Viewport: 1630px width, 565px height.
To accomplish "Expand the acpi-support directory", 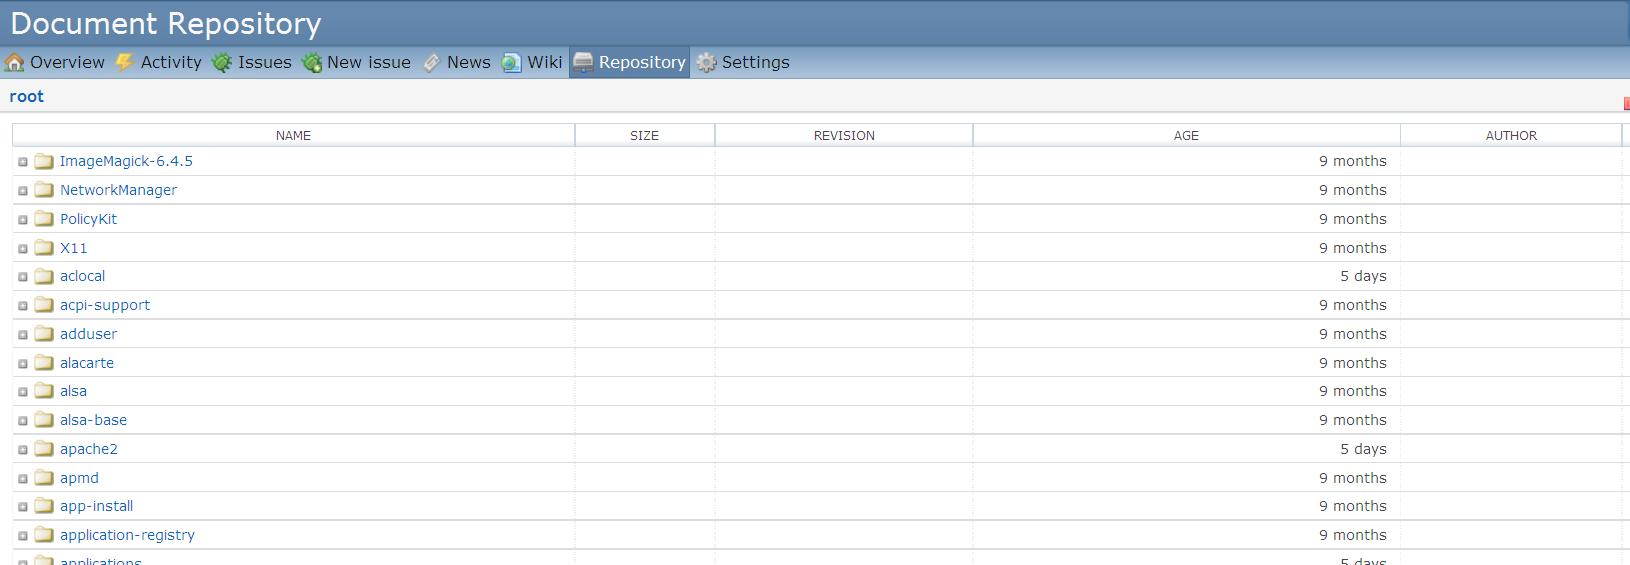I will (x=23, y=306).
